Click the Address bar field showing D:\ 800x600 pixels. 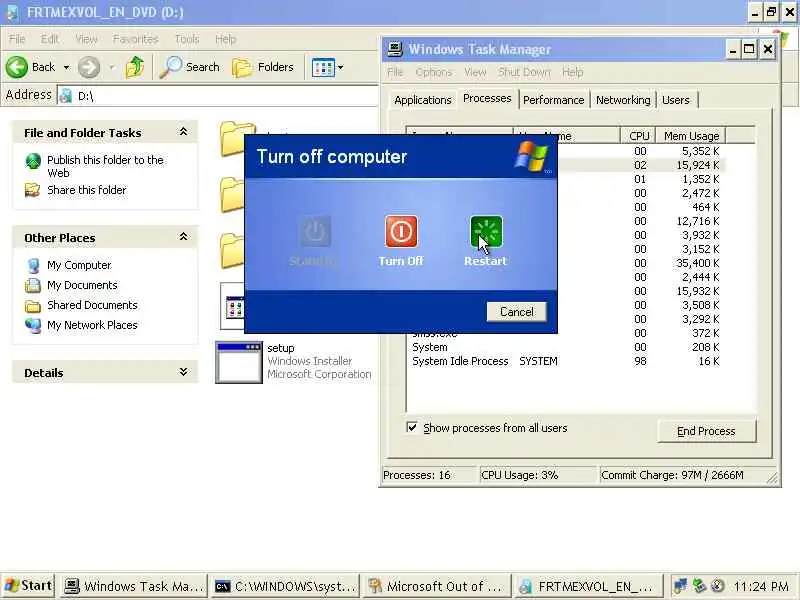[218, 95]
